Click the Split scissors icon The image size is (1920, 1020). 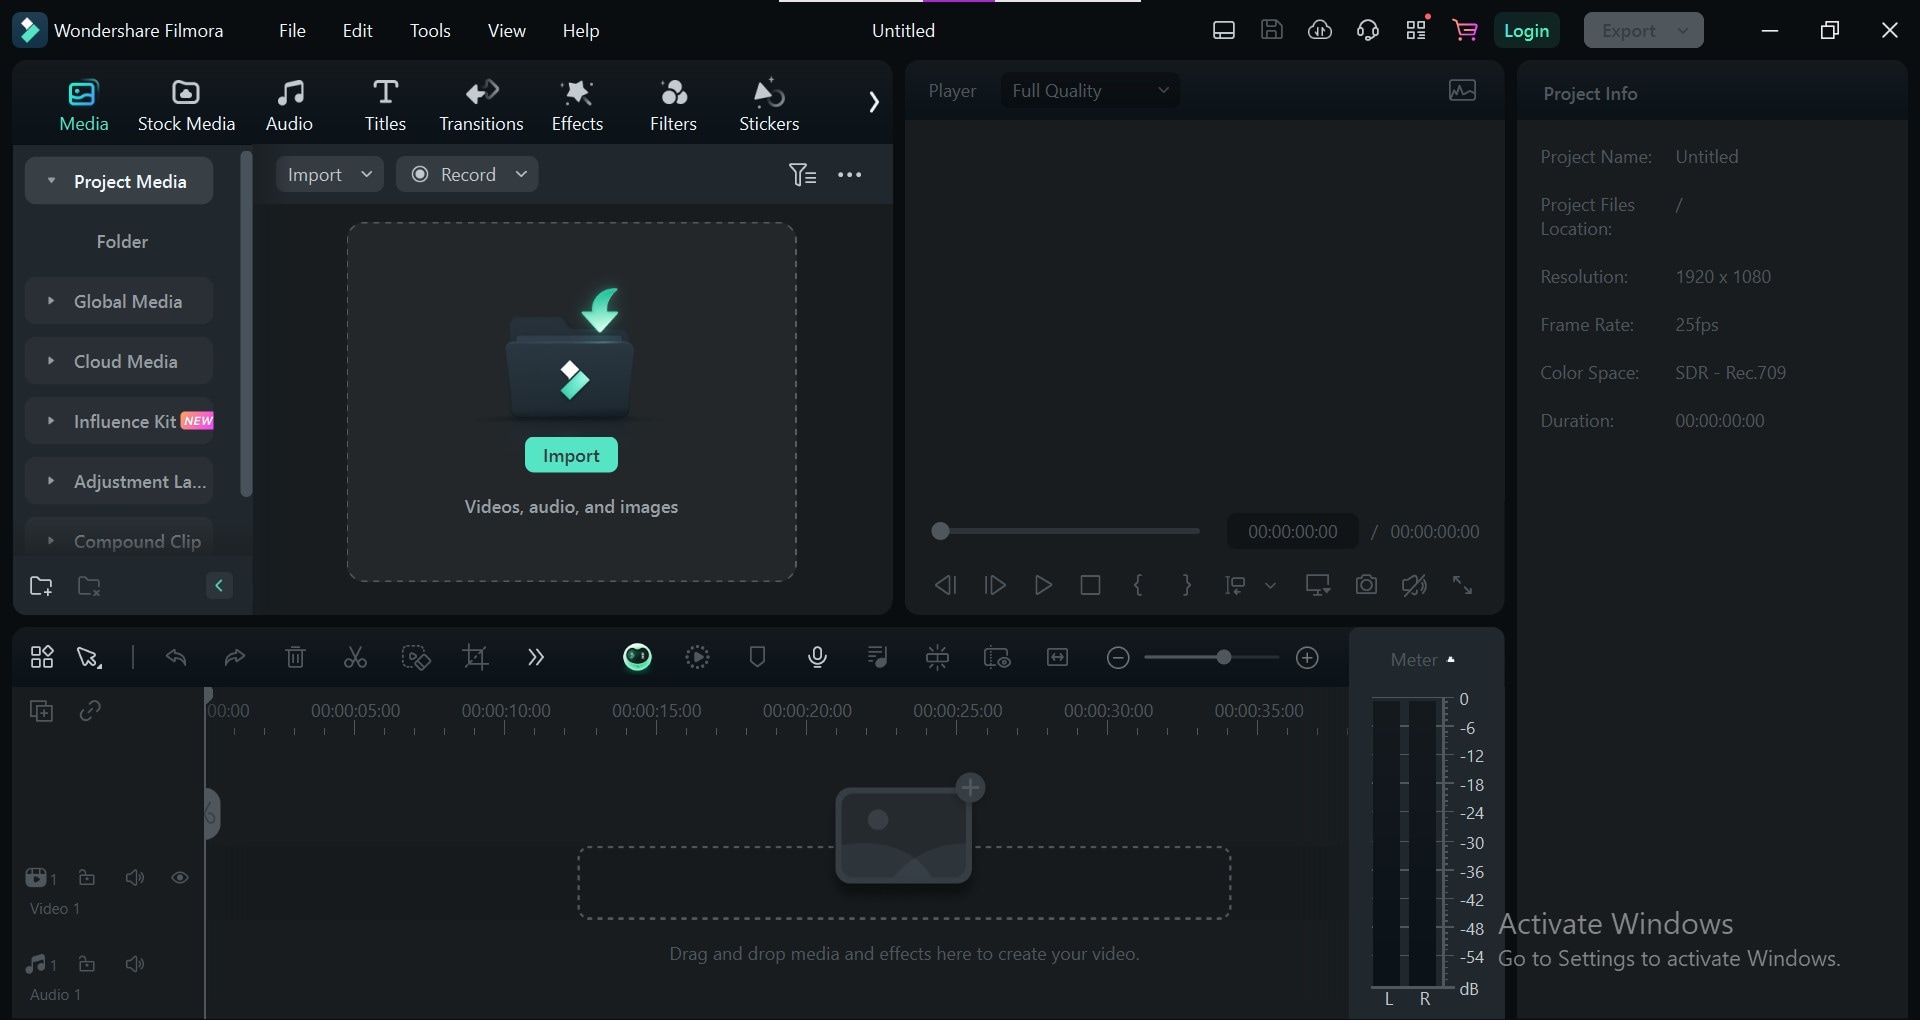tap(355, 657)
